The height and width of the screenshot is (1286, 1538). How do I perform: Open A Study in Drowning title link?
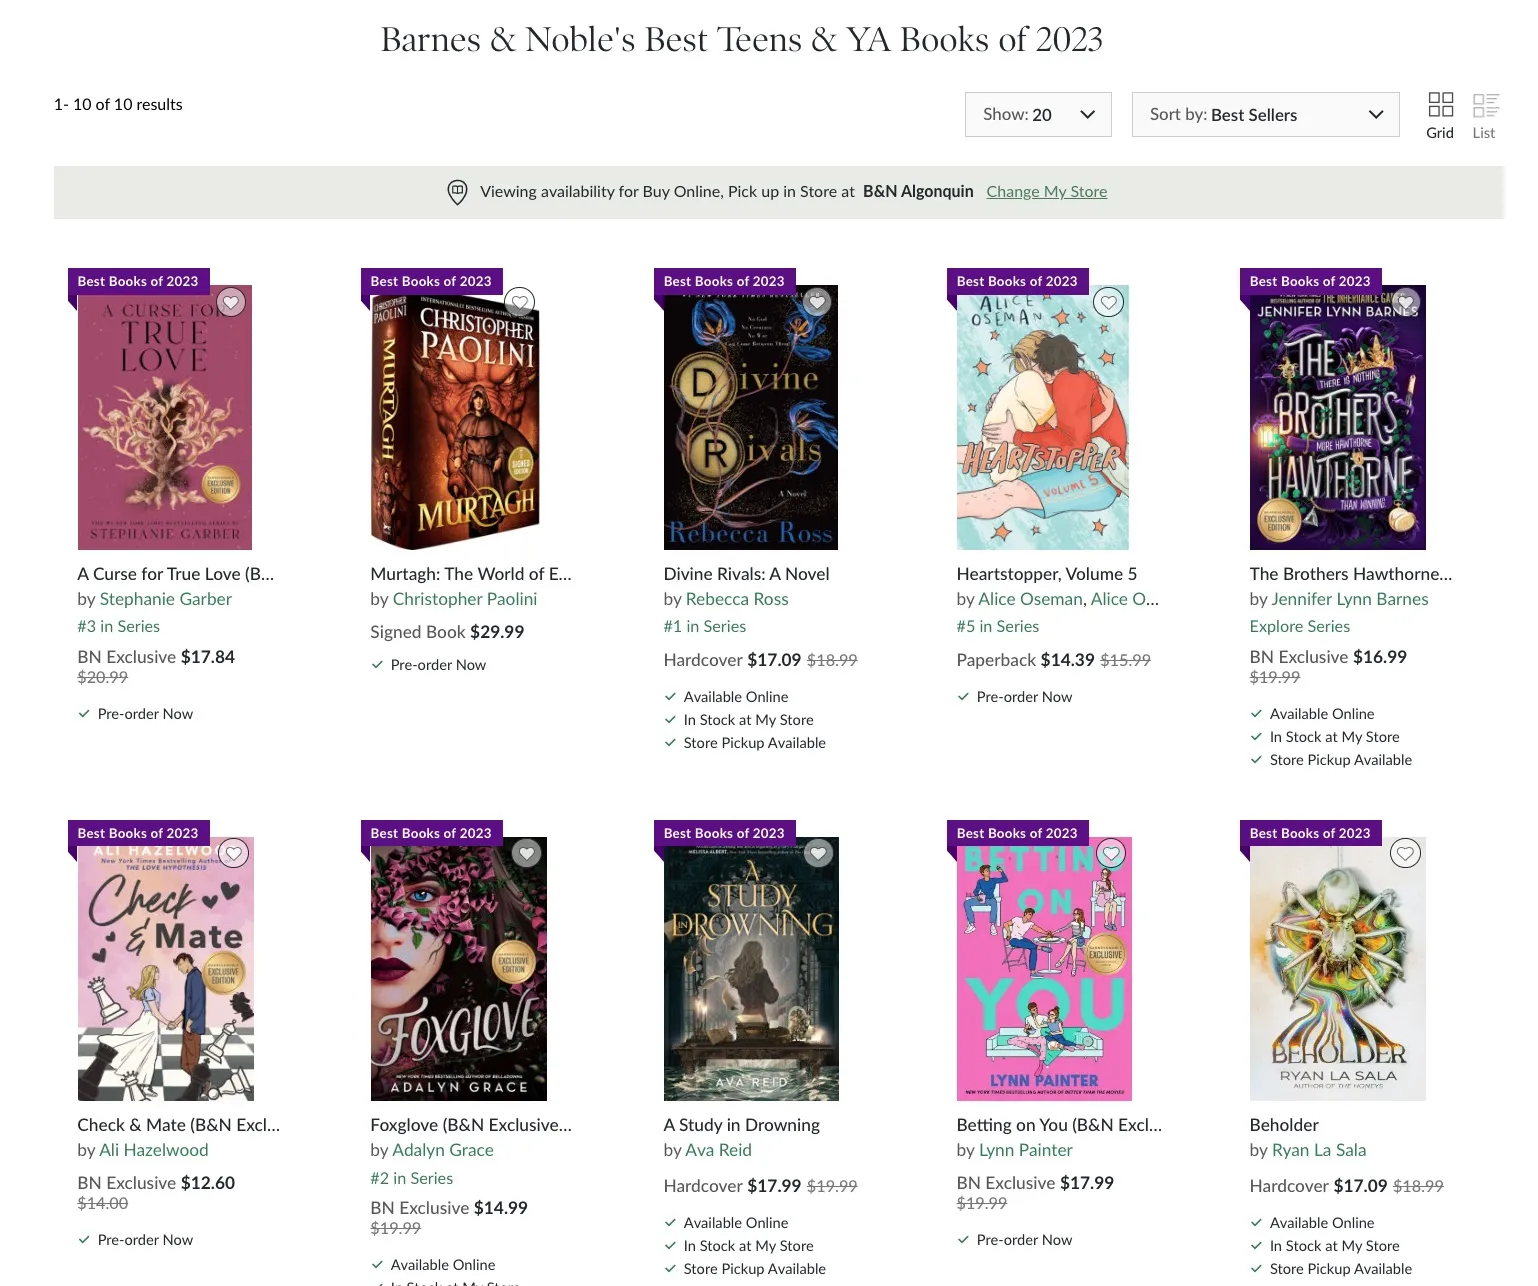coord(742,1125)
